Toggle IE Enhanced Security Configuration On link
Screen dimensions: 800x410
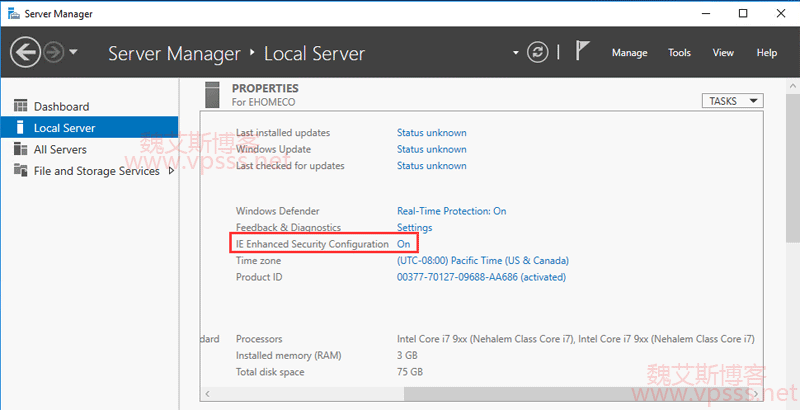[404, 244]
